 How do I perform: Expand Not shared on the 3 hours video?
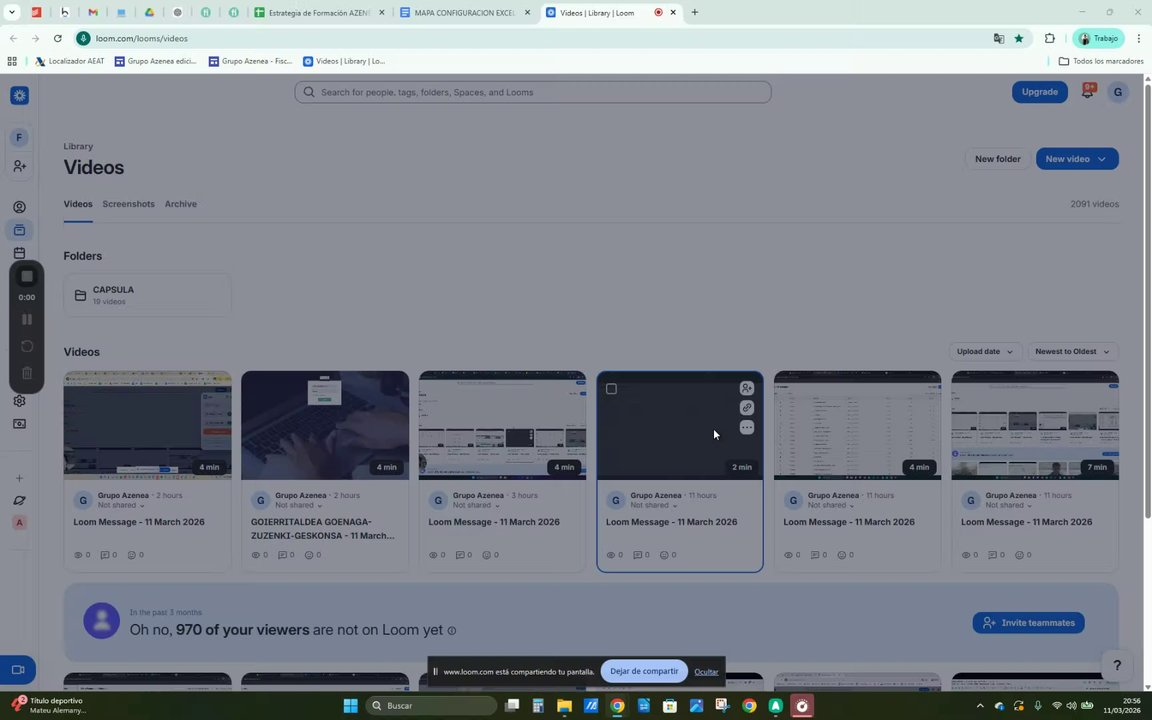[x=477, y=505]
